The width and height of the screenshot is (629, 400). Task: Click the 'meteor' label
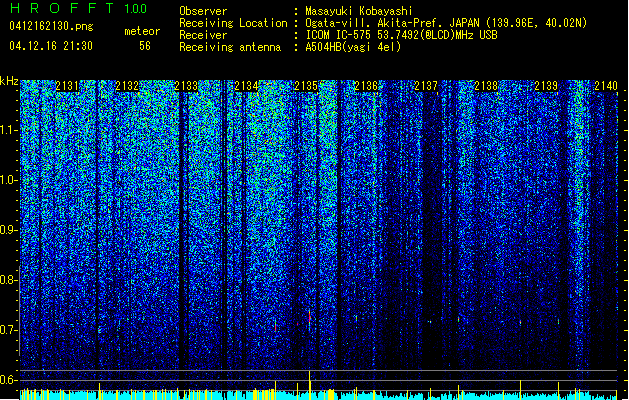pos(142,31)
